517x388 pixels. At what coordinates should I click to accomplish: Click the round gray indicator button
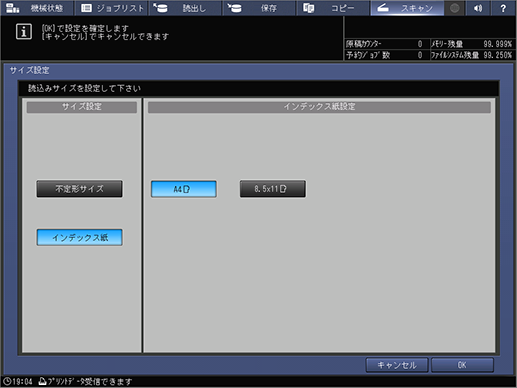454,8
